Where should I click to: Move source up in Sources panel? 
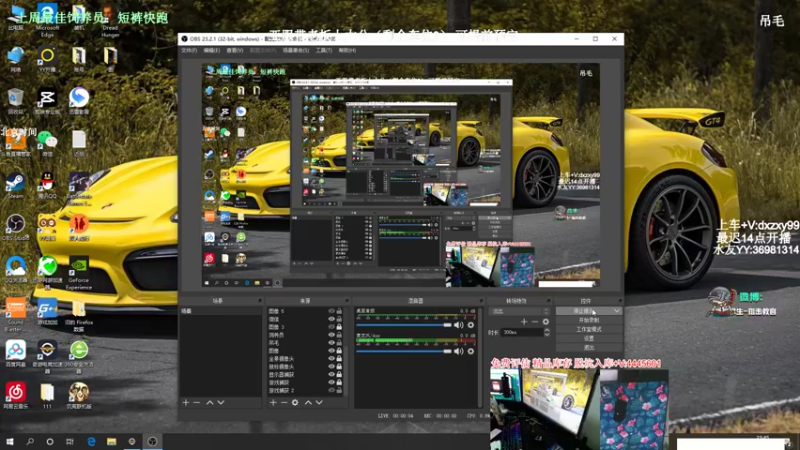(x=308, y=403)
